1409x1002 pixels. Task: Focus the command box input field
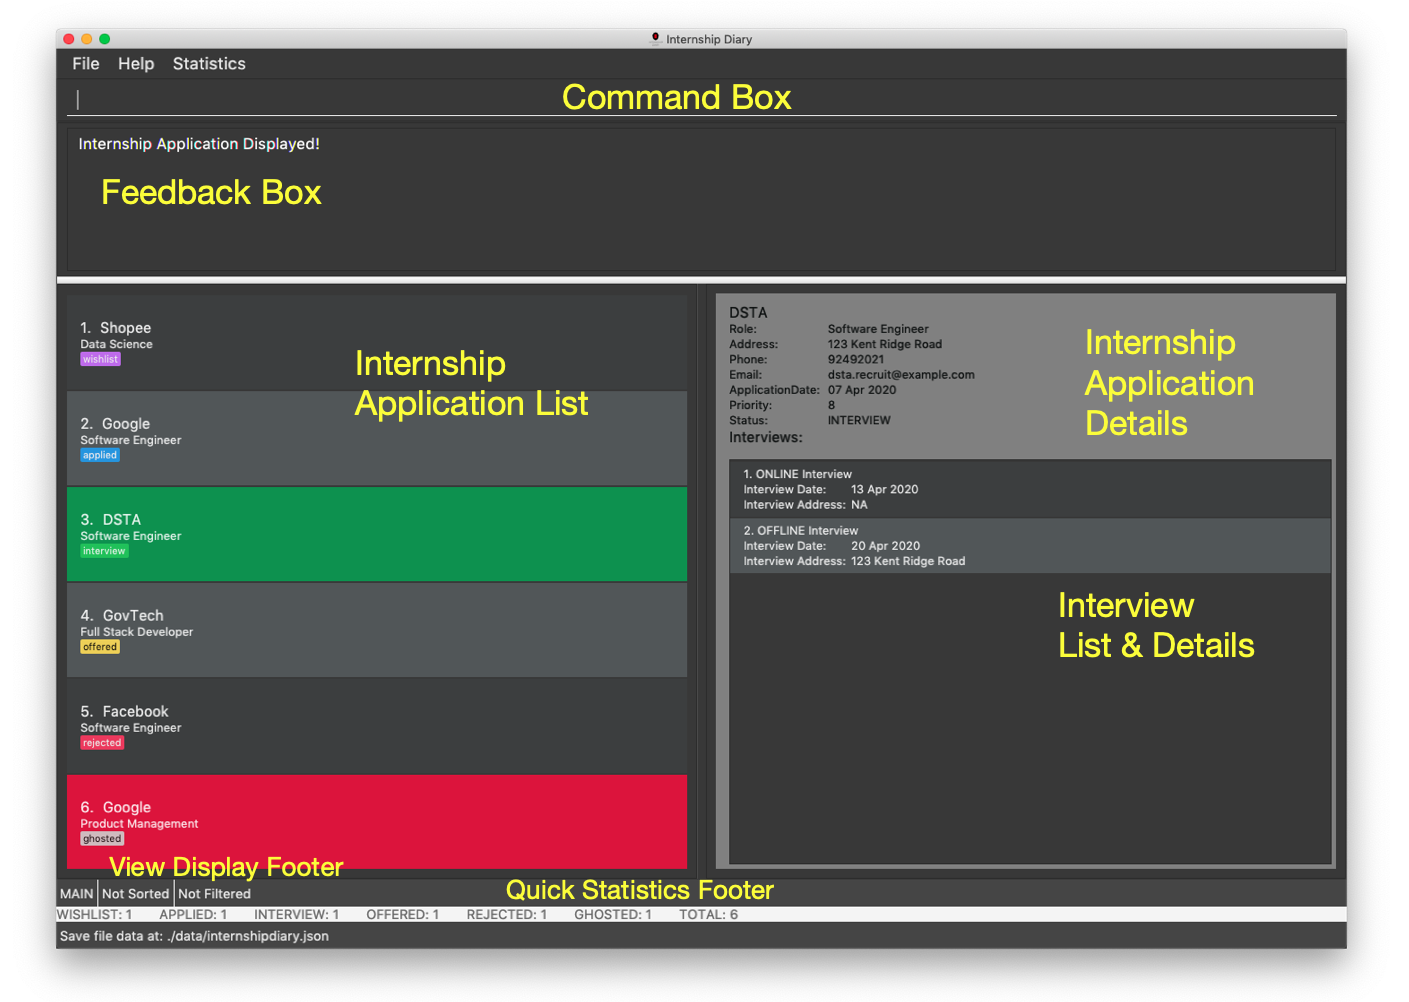click(x=701, y=99)
